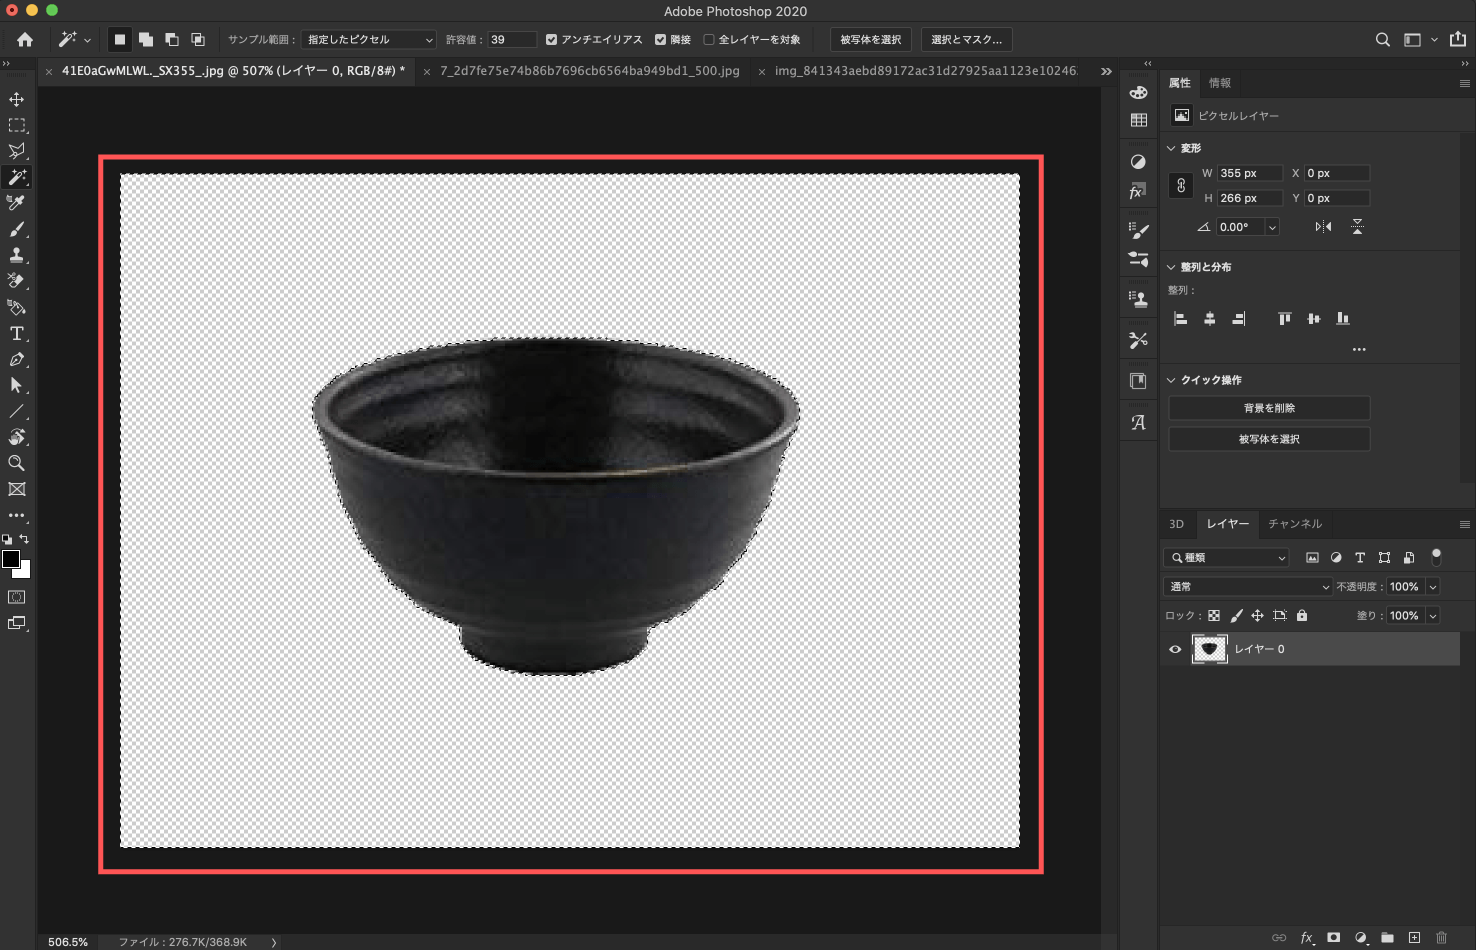The width and height of the screenshot is (1476, 950).
Task: Open the Styles fx panel icon
Action: [1138, 191]
